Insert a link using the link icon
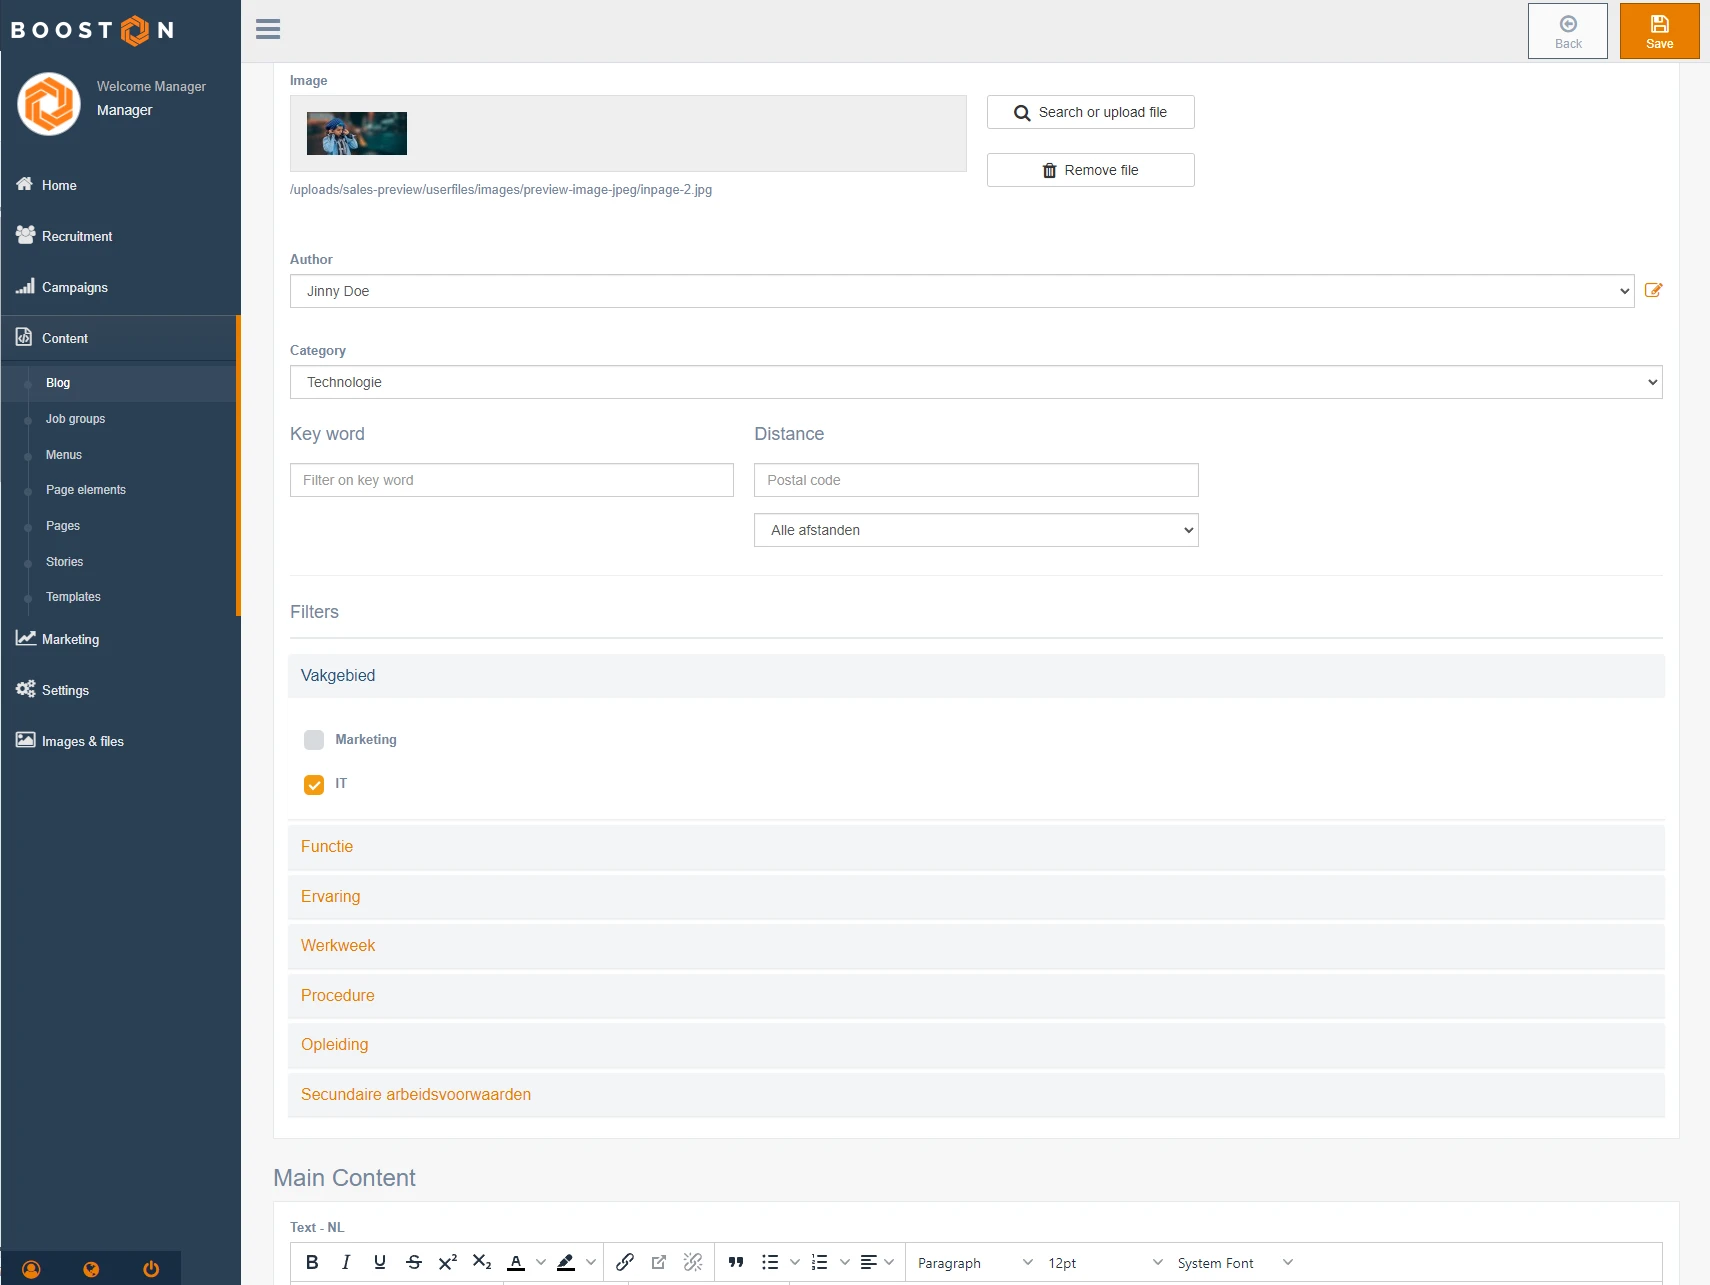 [625, 1262]
